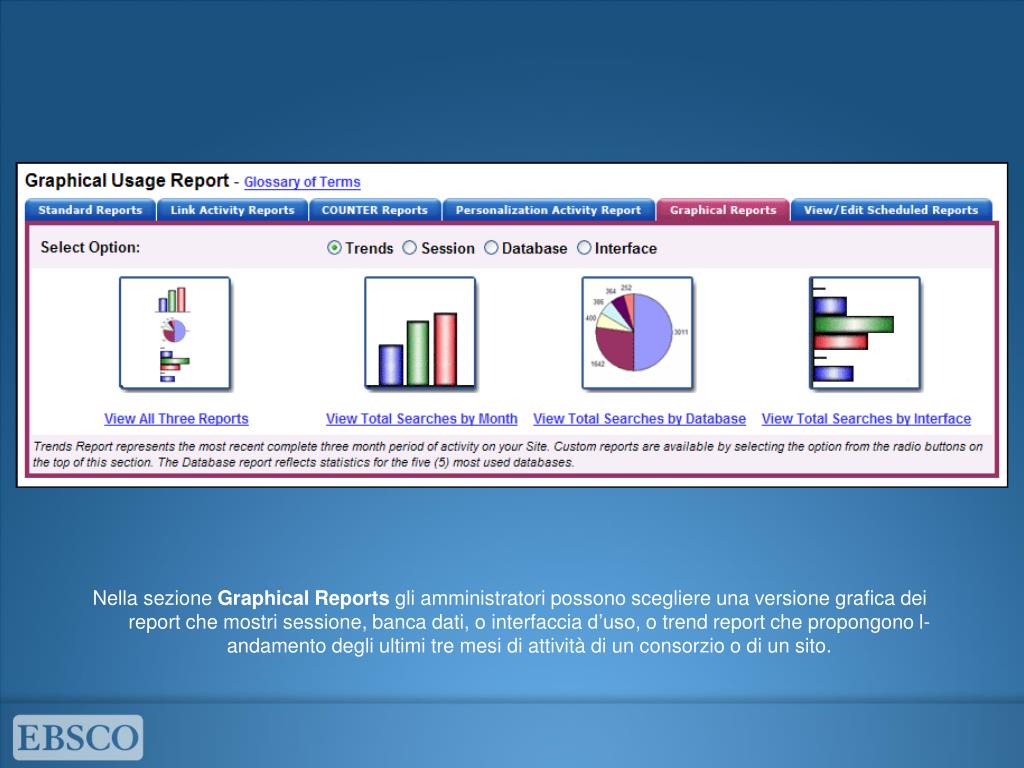1024x768 pixels.
Task: Click the Graphical Usage Report heading
Action: click(x=127, y=181)
